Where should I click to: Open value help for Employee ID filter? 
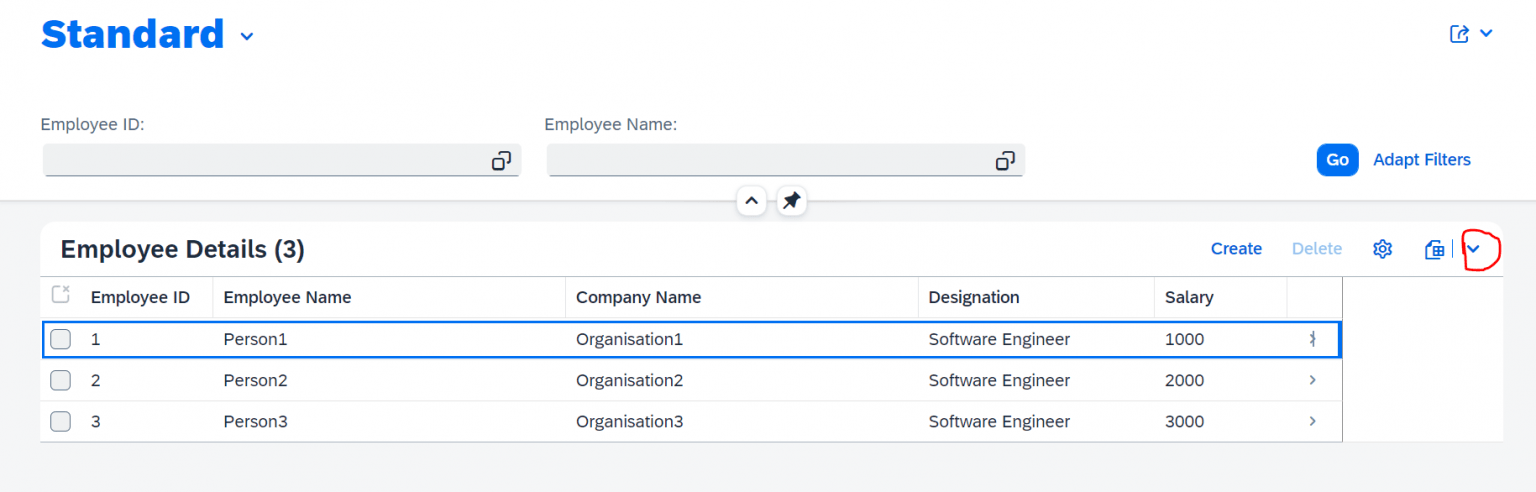pyautogui.click(x=501, y=161)
